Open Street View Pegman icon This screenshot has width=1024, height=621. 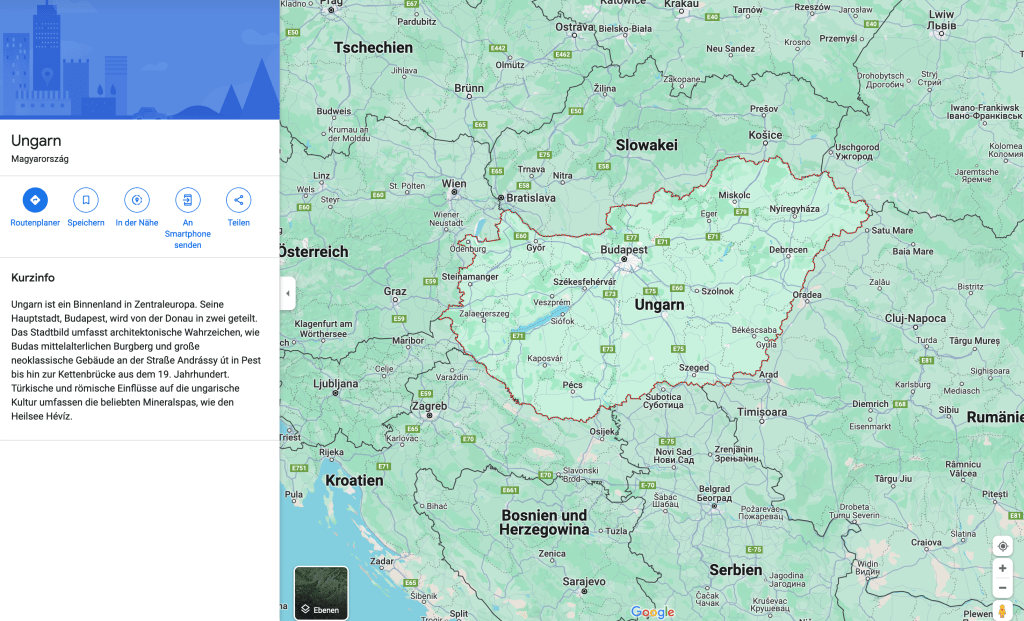coord(1003,610)
